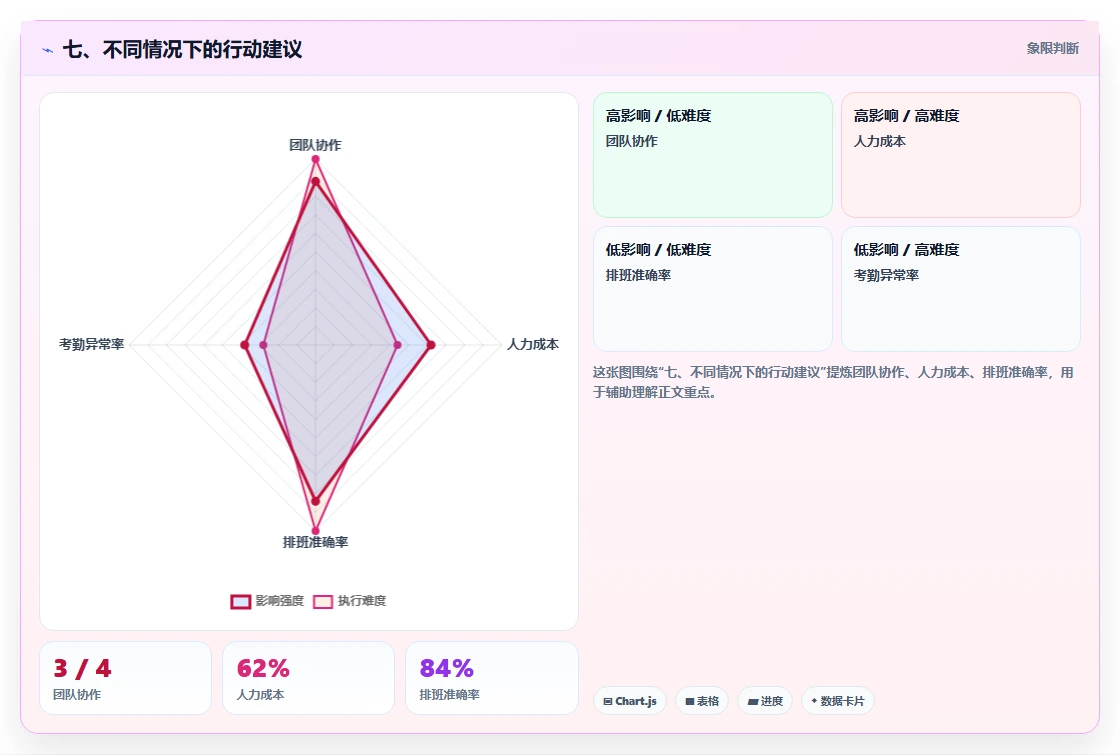Image resolution: width=1120 pixels, height=755 pixels.
Task: Click the 数据卡片 tag chip
Action: click(x=838, y=701)
